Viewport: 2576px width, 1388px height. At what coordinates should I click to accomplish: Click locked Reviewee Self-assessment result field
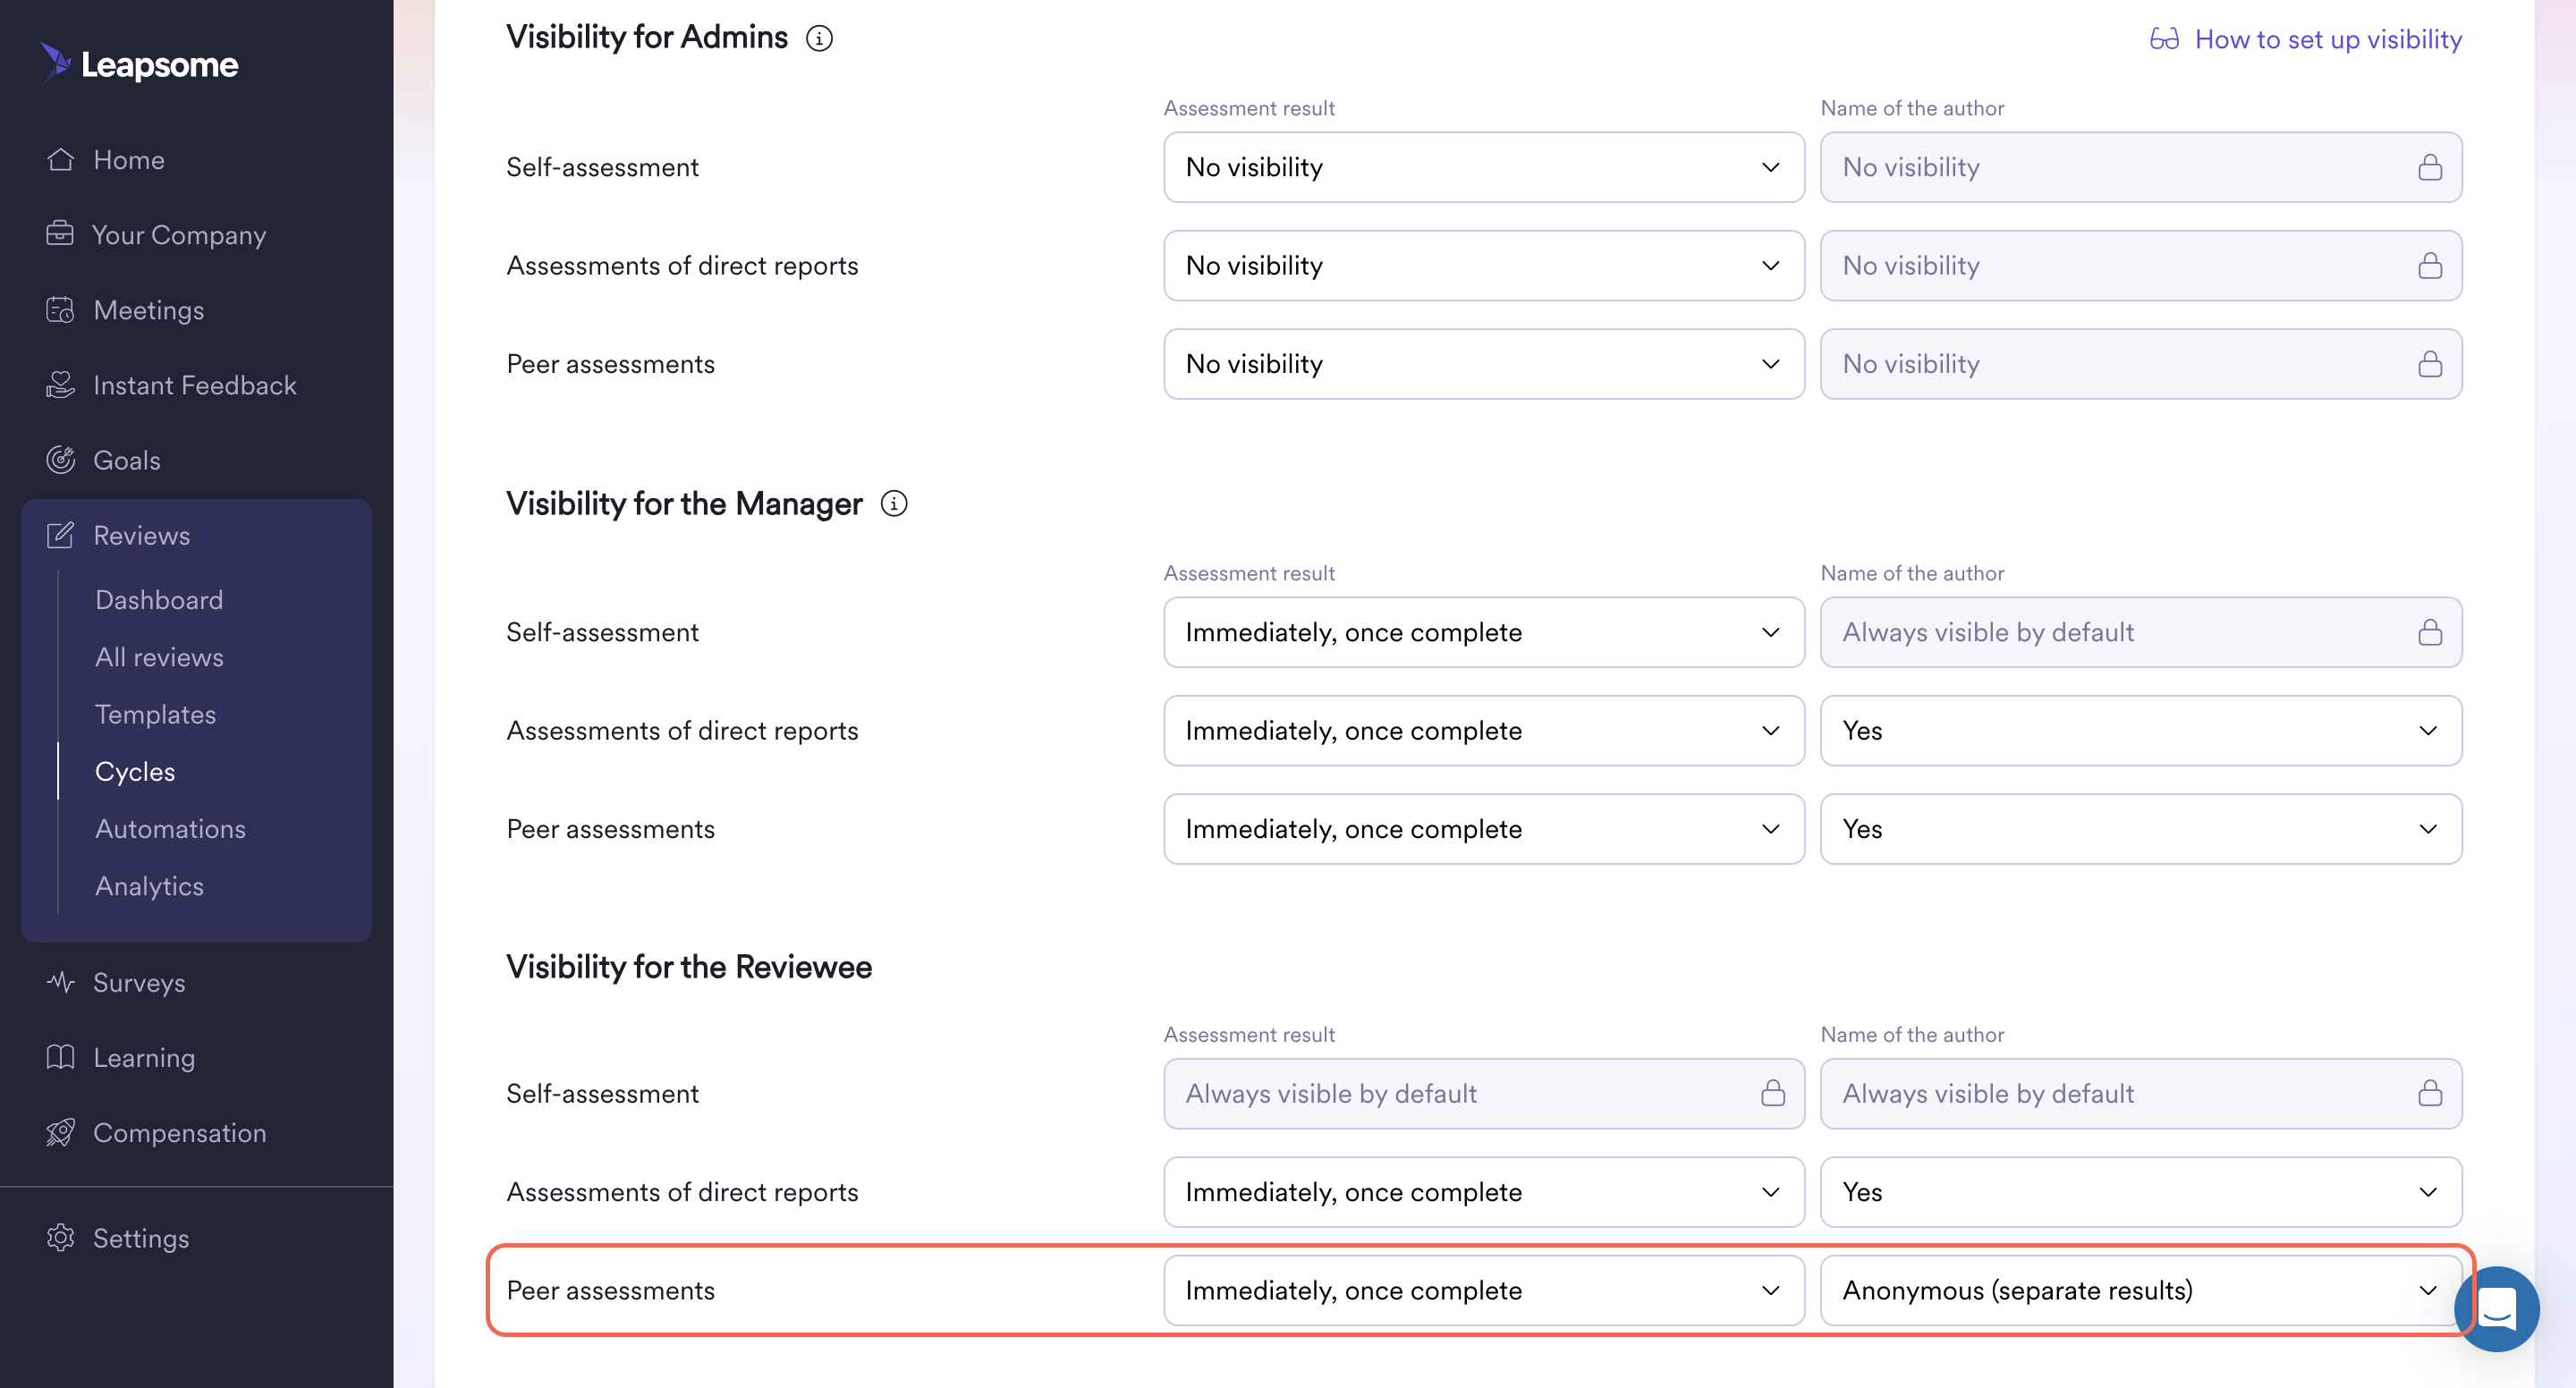(x=1484, y=1093)
